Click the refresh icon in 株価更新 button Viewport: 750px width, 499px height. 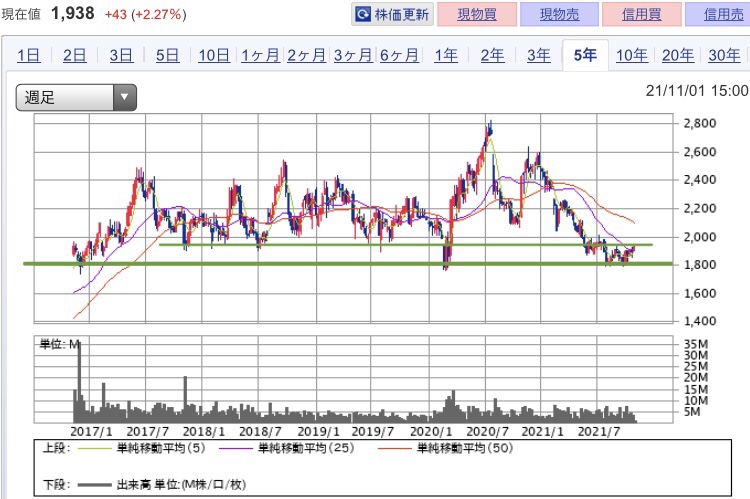click(363, 14)
